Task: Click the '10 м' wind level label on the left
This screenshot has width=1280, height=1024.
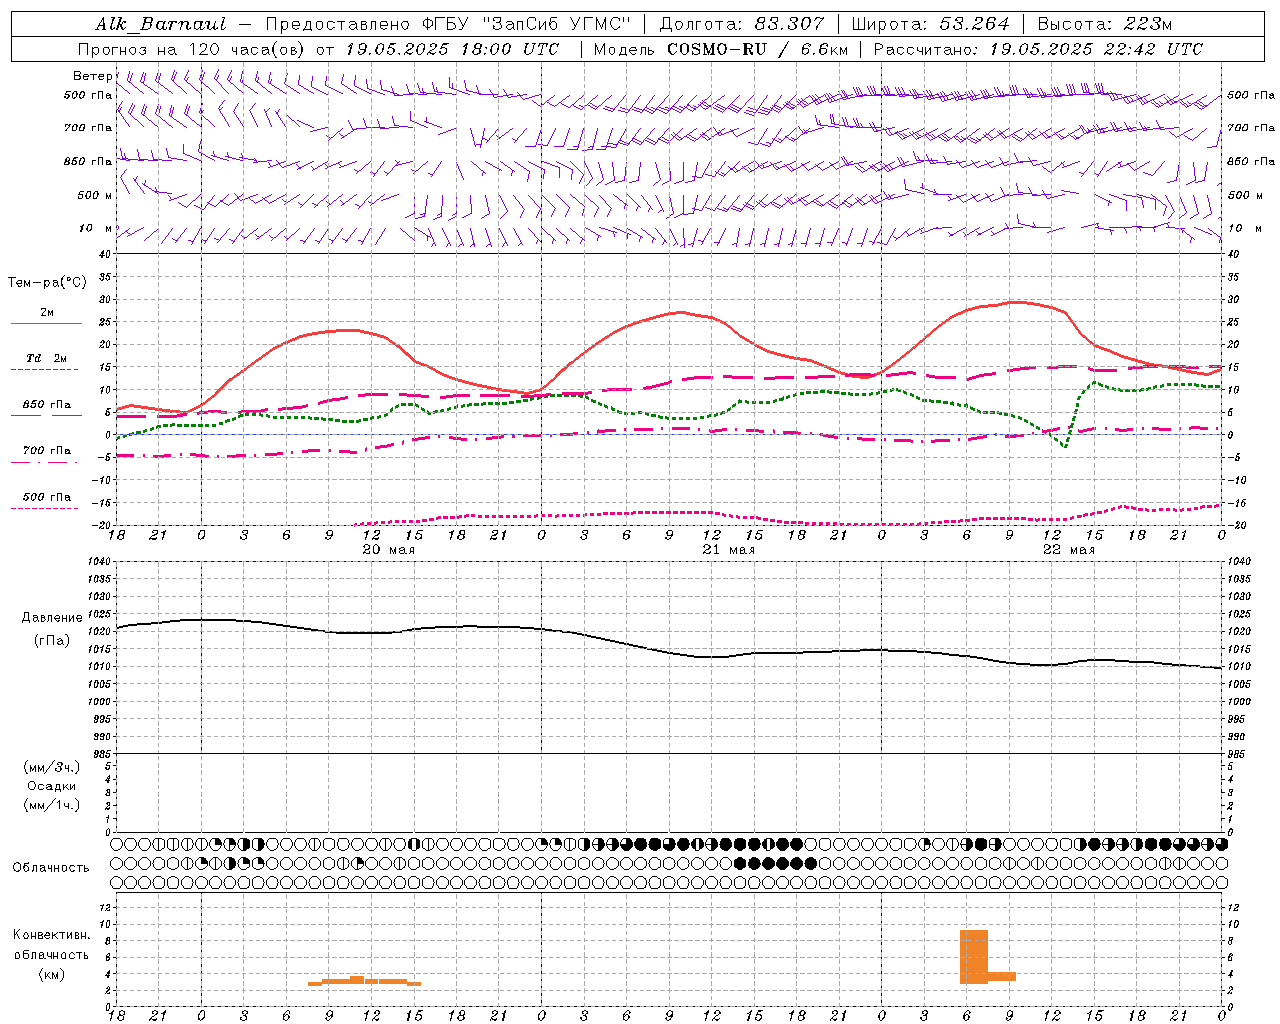Action: click(x=96, y=228)
